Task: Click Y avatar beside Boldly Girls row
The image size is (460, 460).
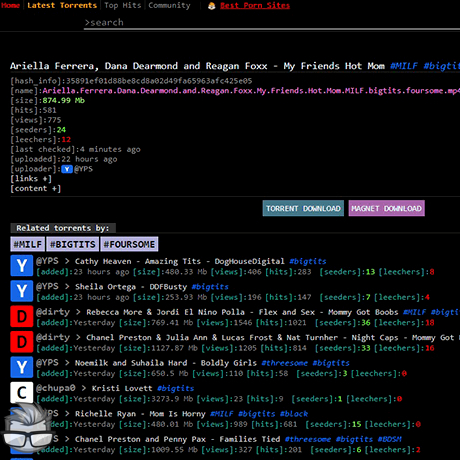Action: (22, 367)
